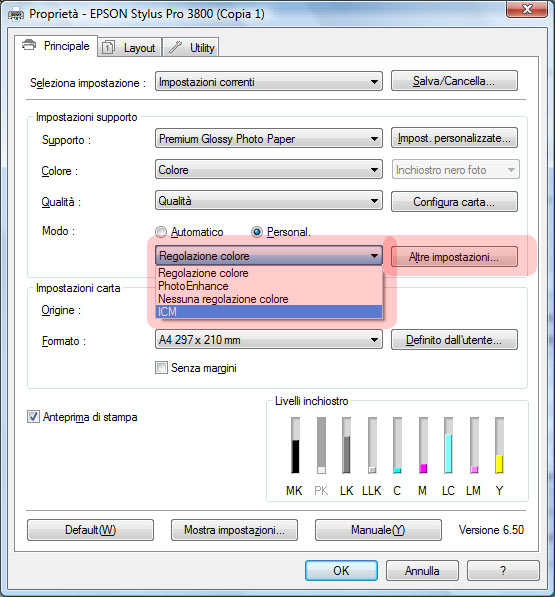Click the Utility wrench icon
The height and width of the screenshot is (597, 555).
(175, 47)
